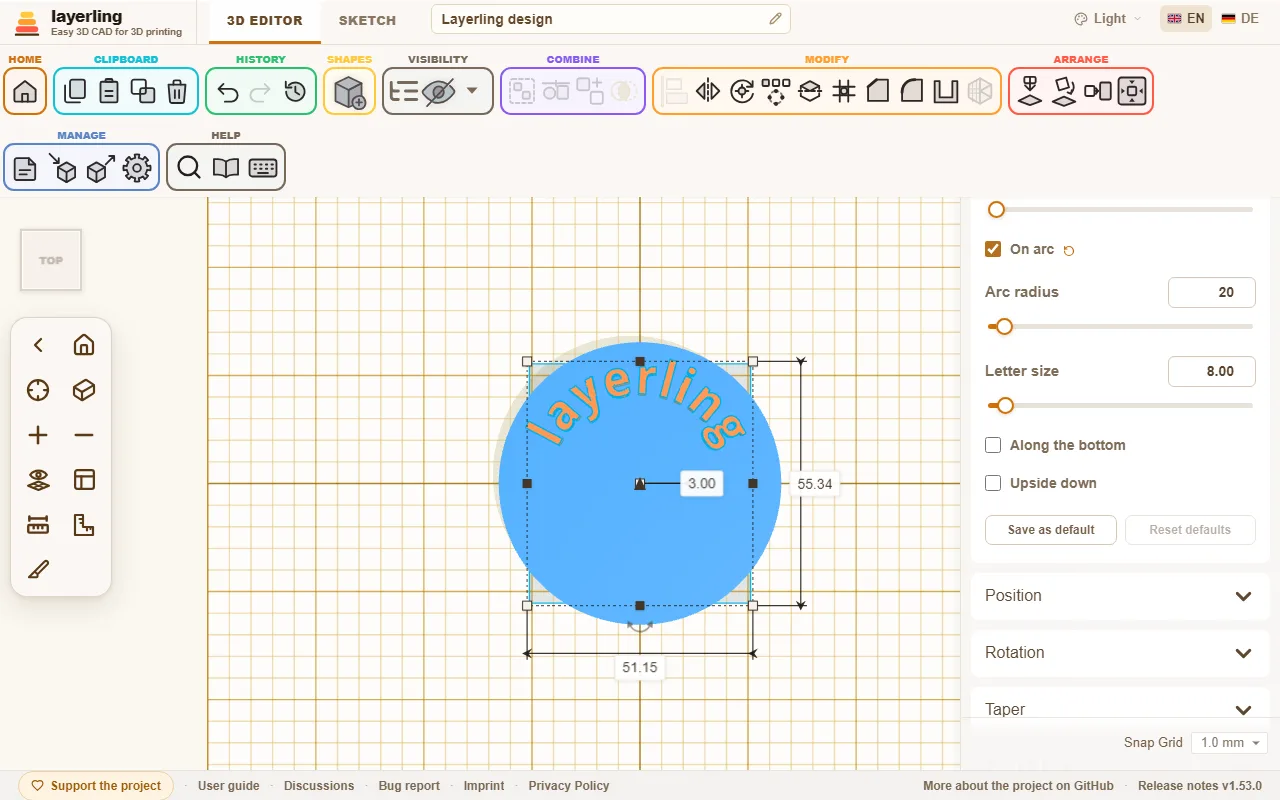
Task: Toggle the hide-selection eye icon in Visibility
Action: point(439,92)
